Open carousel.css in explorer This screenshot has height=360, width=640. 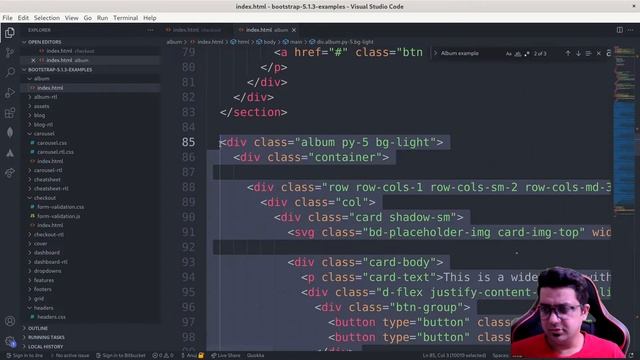tap(52, 143)
